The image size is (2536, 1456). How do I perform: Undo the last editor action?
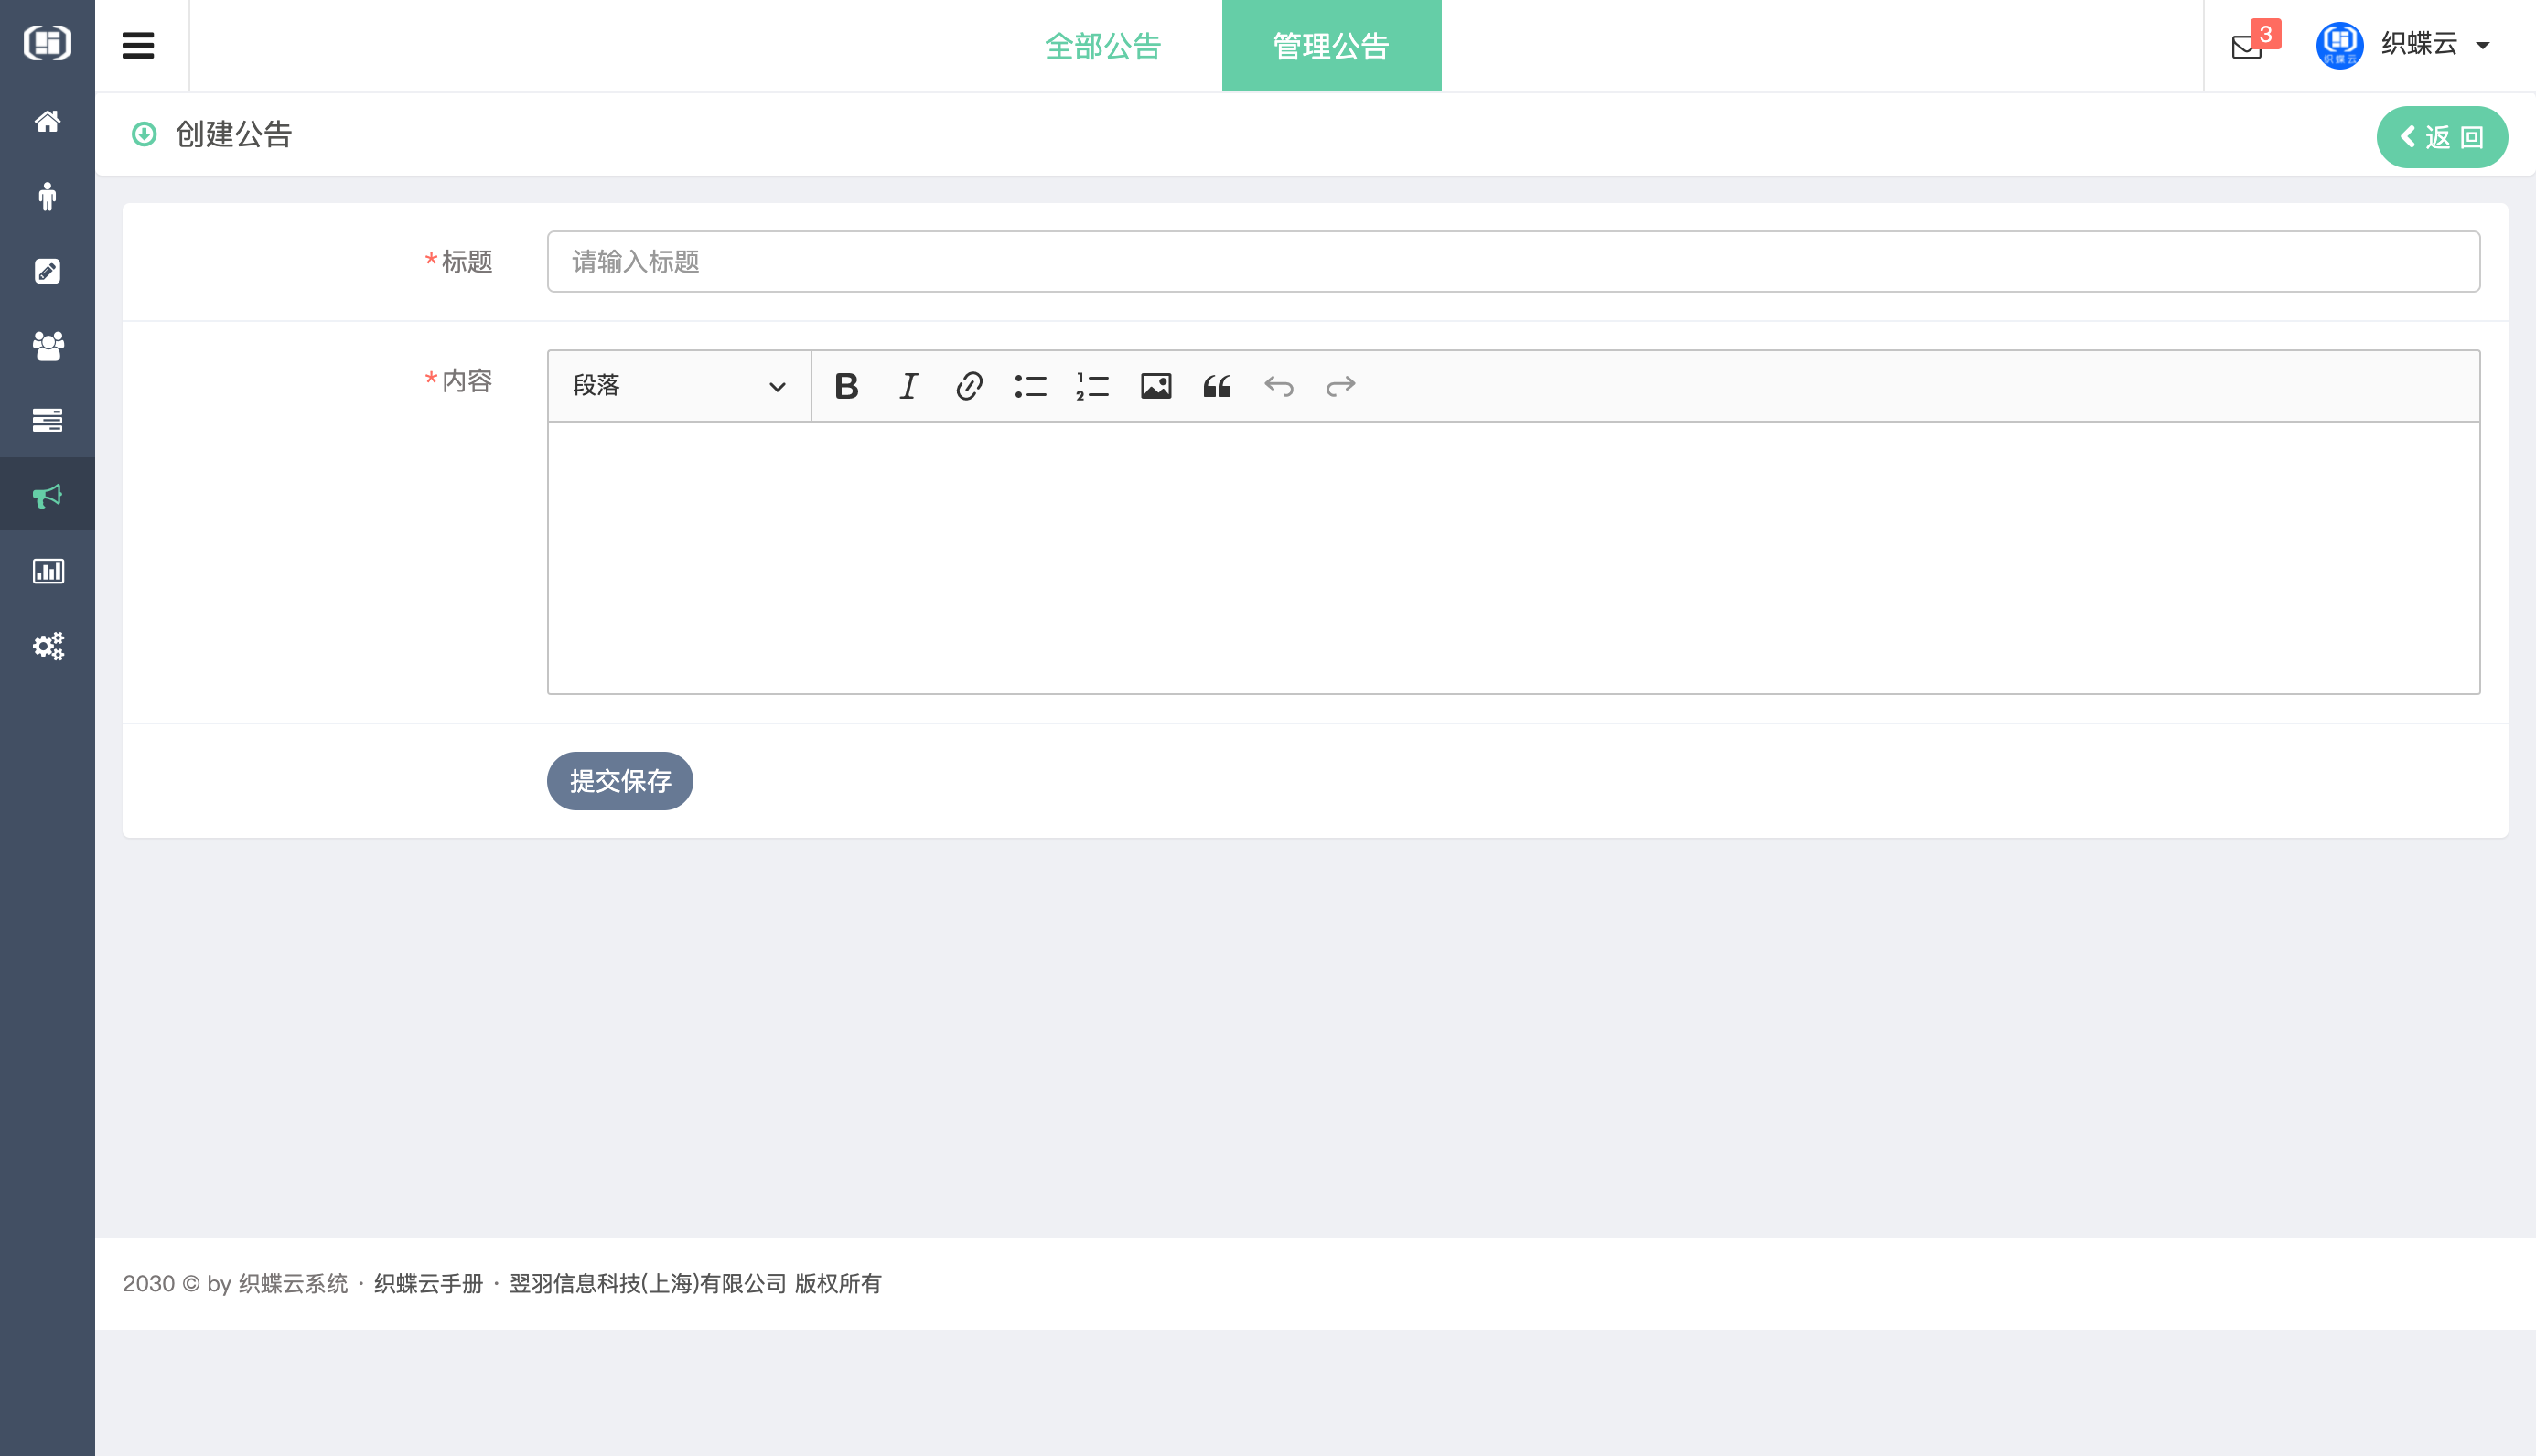[1279, 386]
